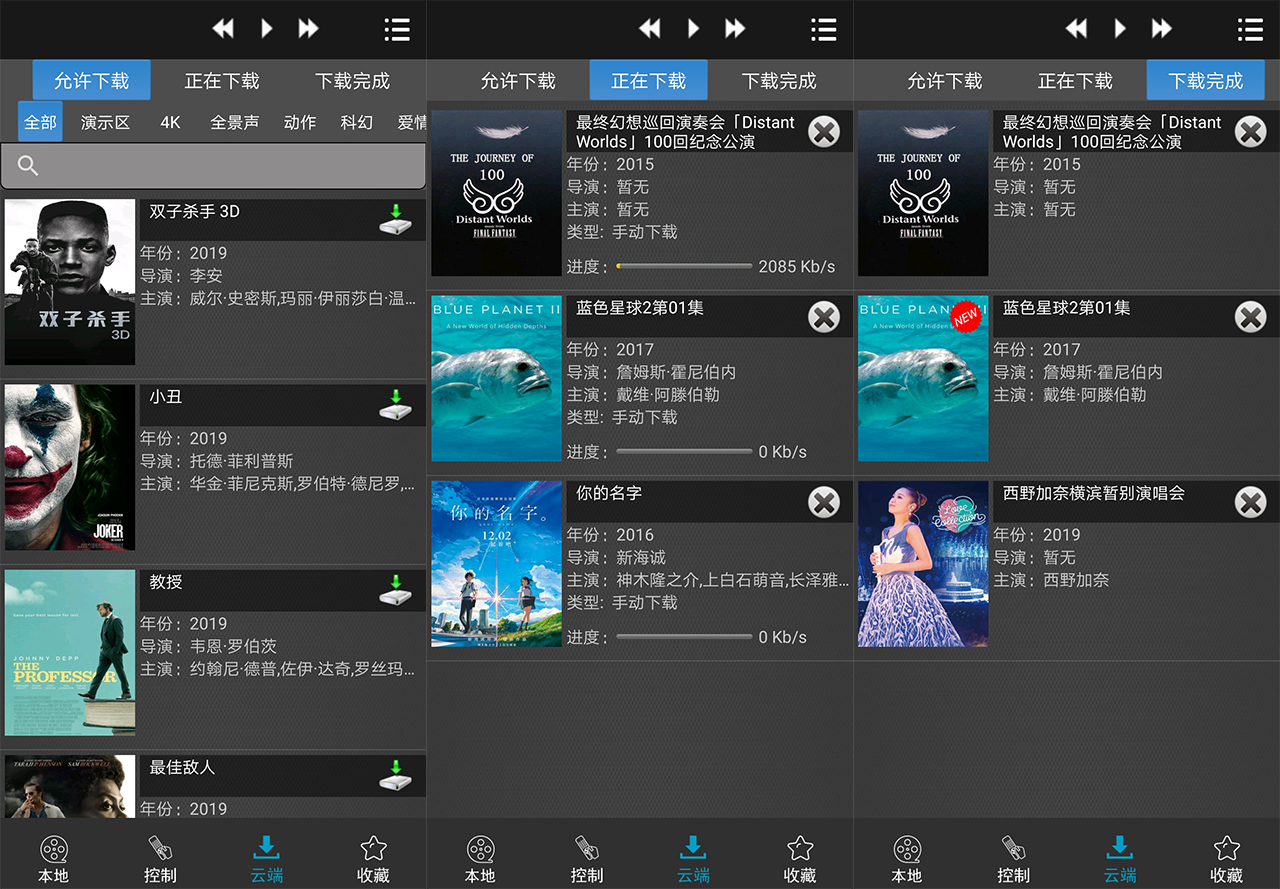Screen dimensions: 1280x889
Task: Click download icon for 小丑
Action: click(x=396, y=404)
